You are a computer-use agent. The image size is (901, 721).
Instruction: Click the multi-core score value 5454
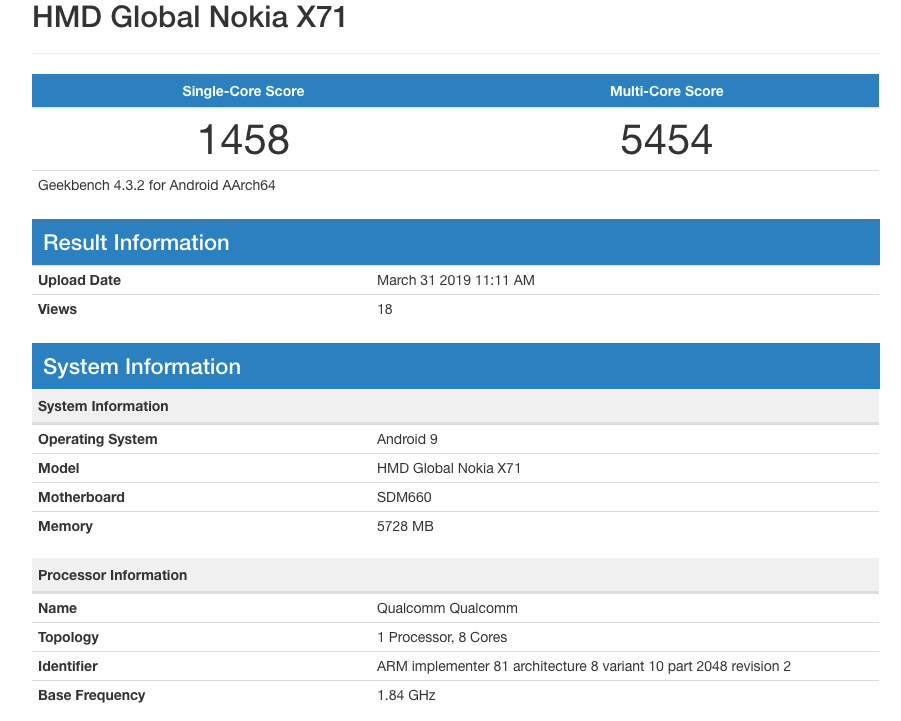pos(666,139)
